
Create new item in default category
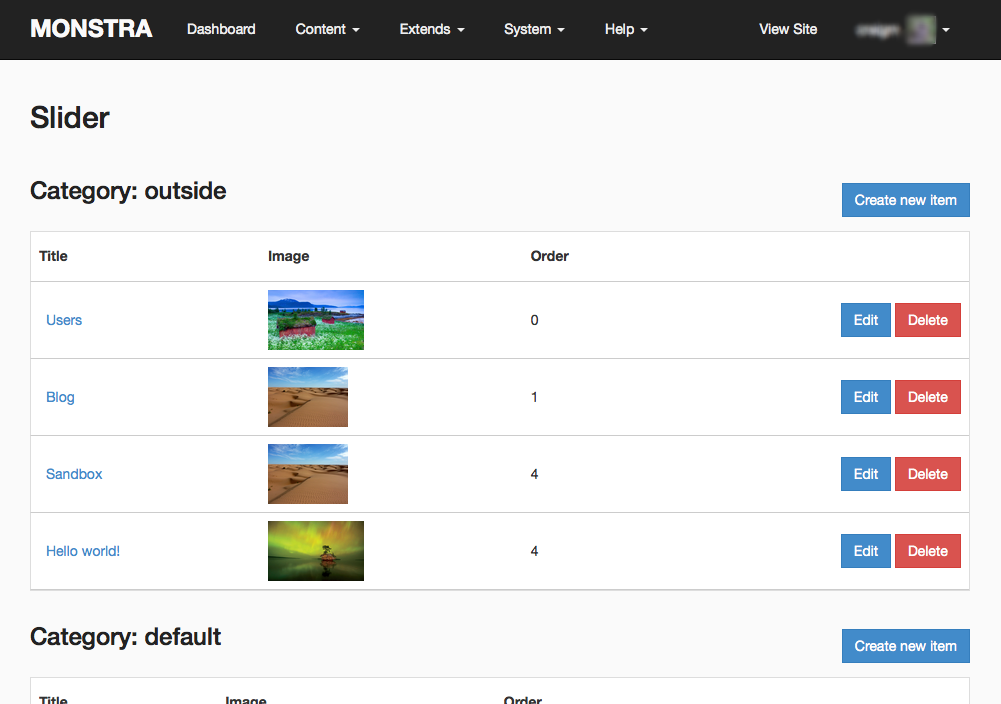coord(905,646)
